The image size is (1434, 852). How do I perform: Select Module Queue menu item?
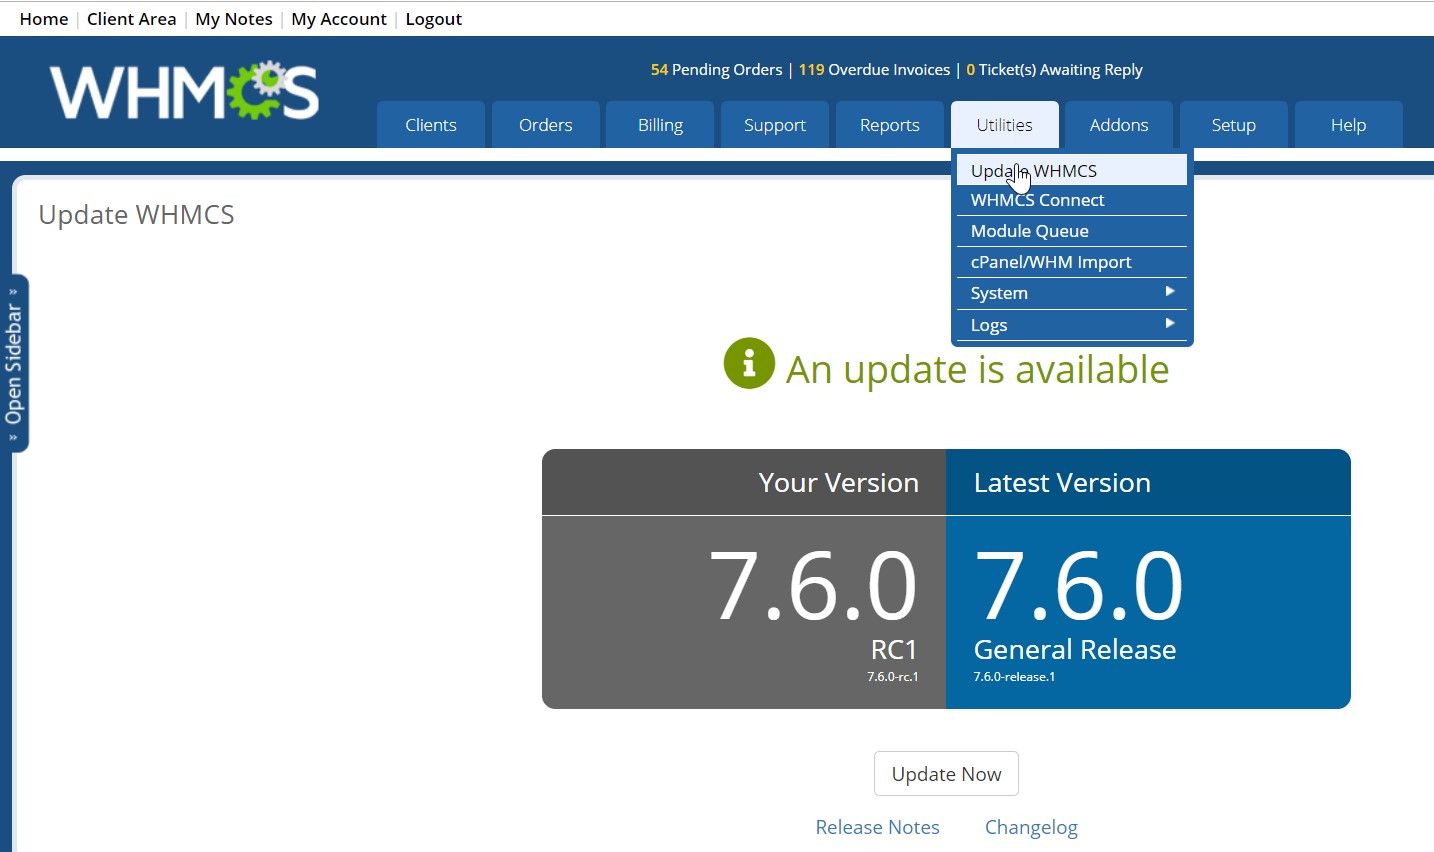coord(1072,231)
